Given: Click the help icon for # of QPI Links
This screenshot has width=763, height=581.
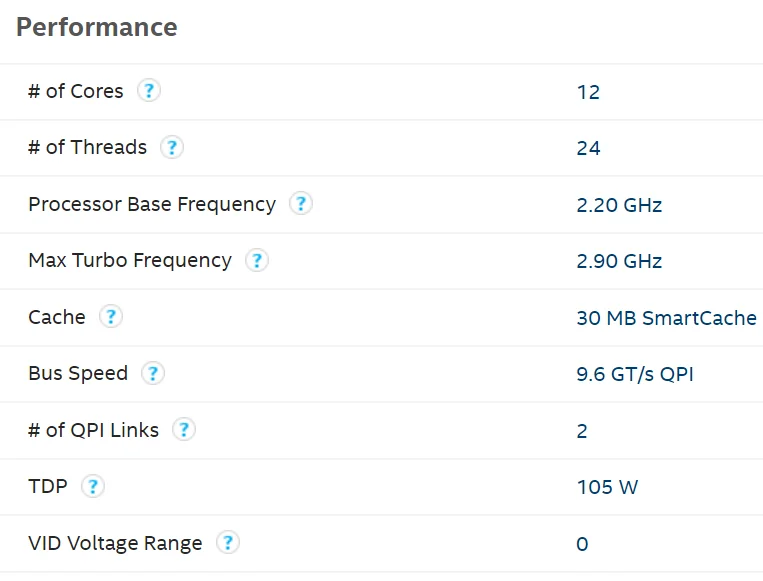Looking at the screenshot, I should tap(183, 430).
